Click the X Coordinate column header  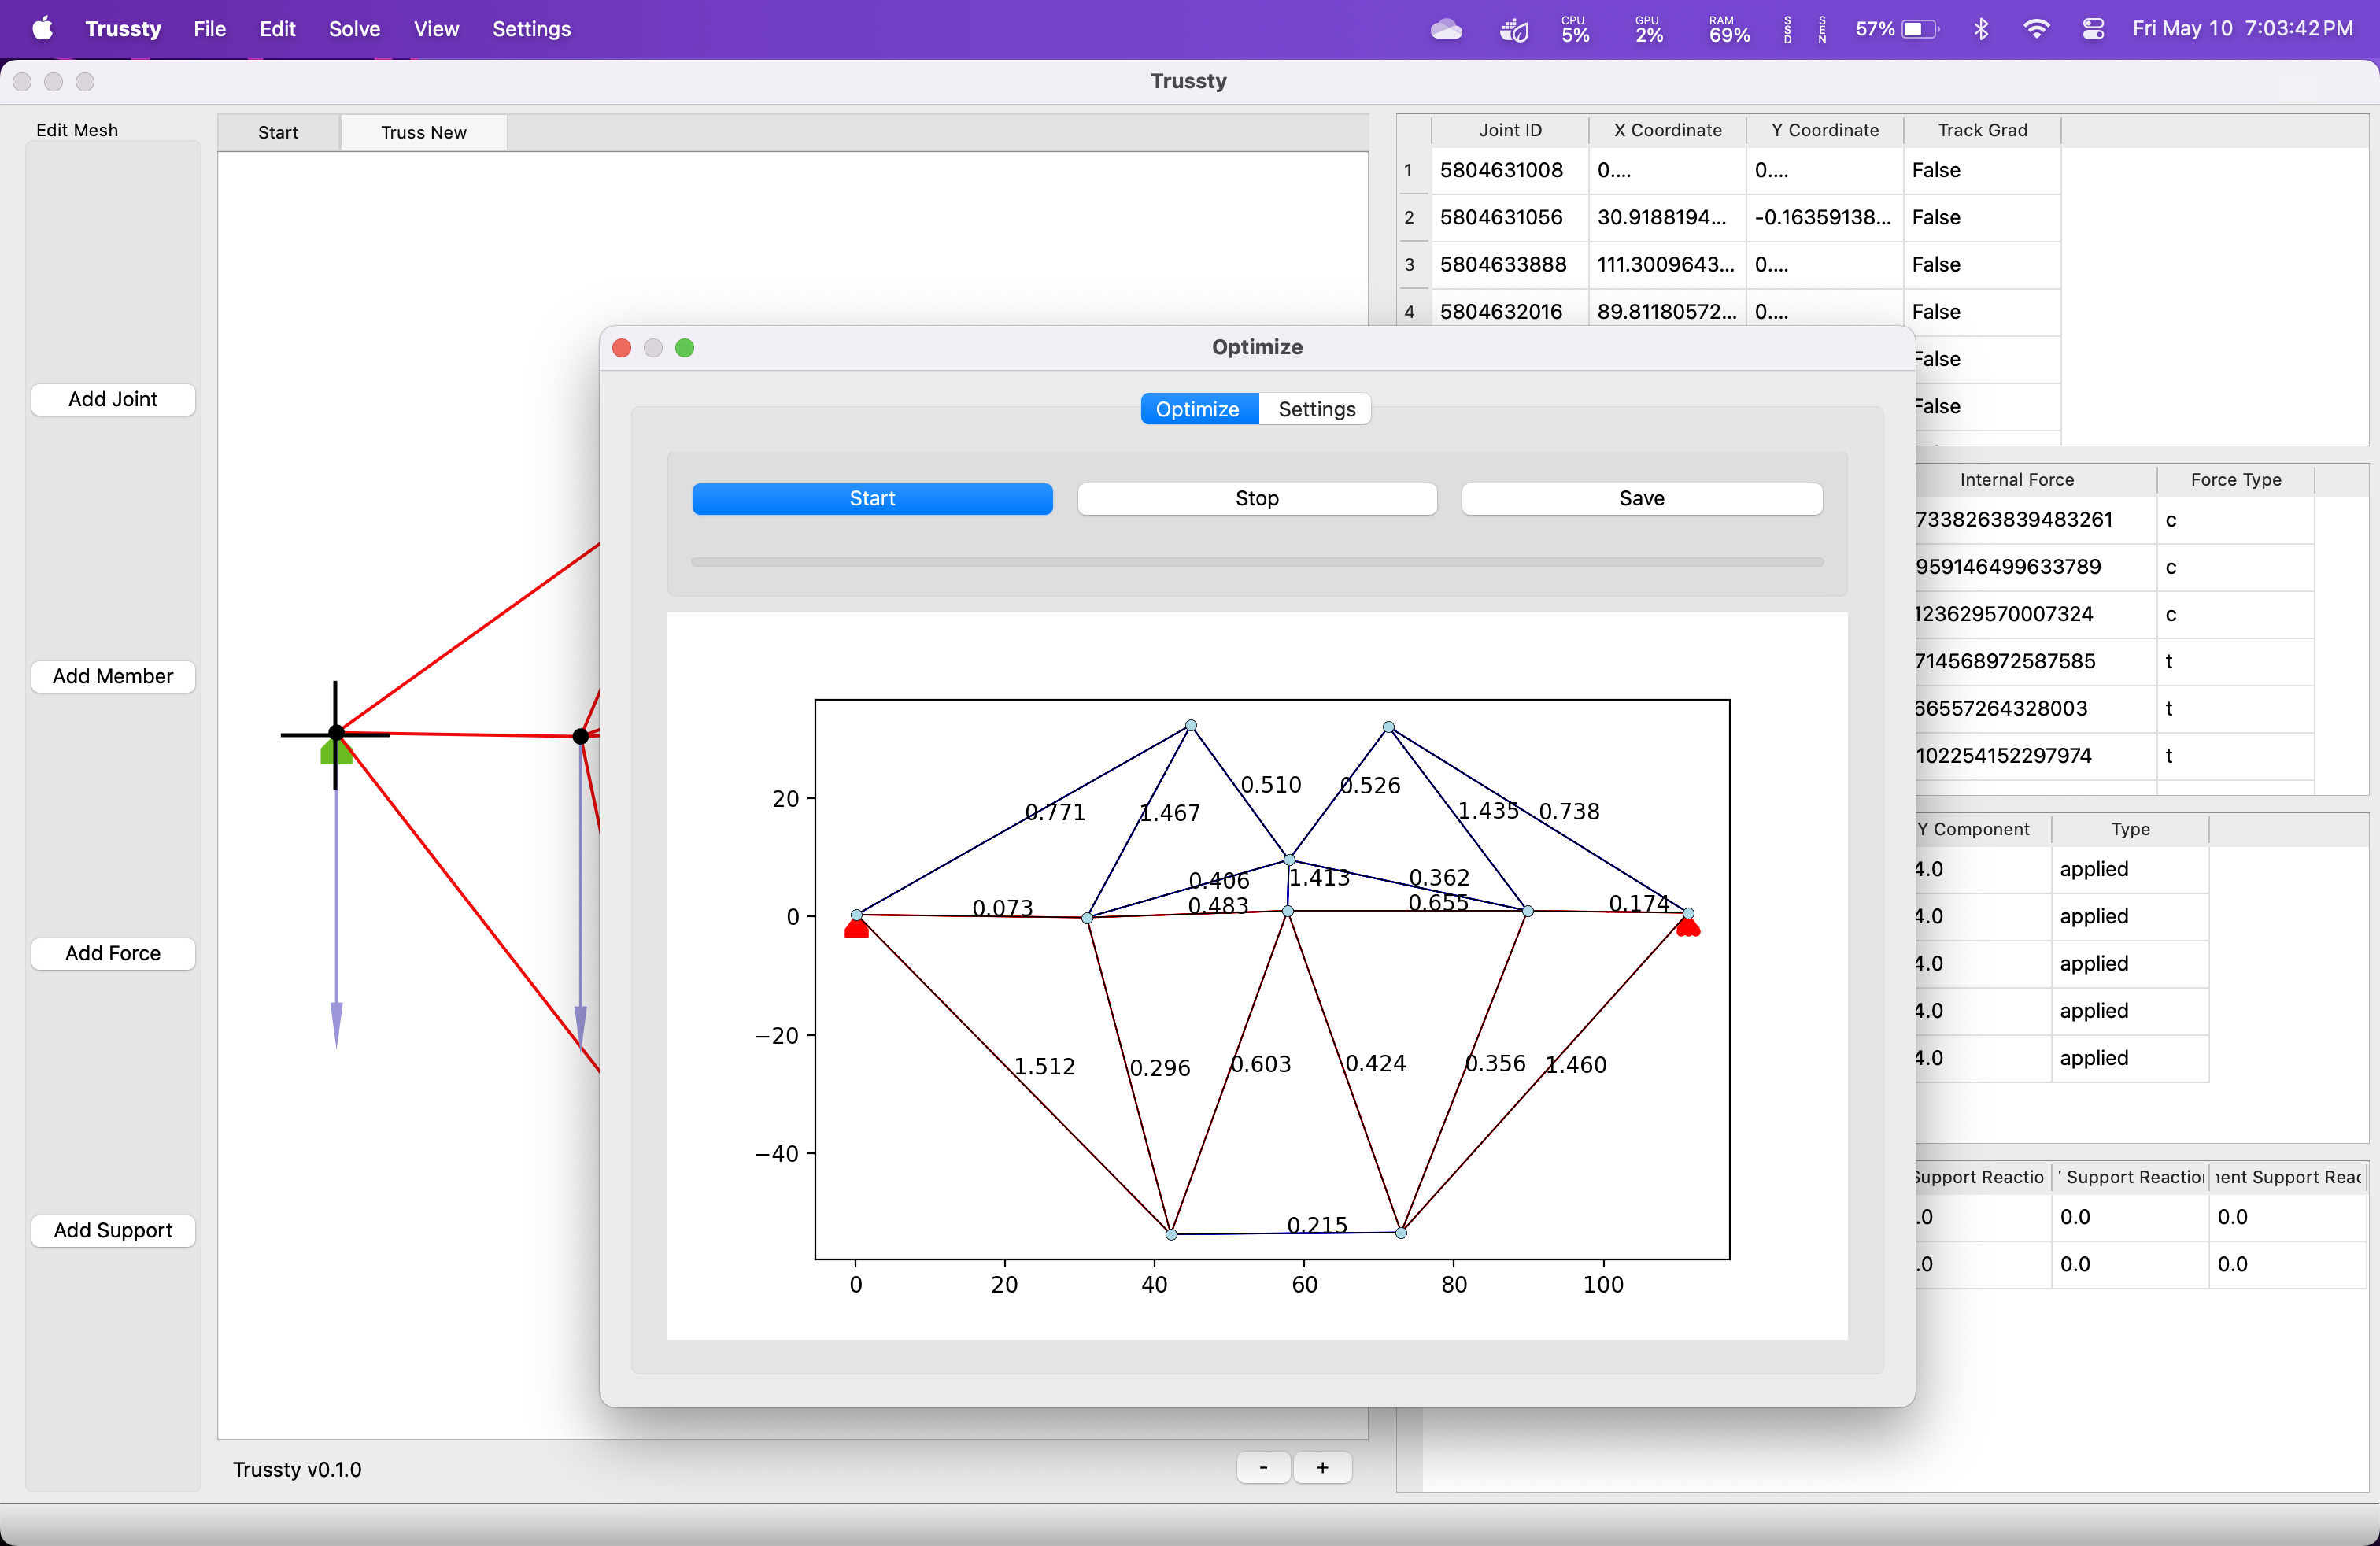click(1667, 130)
